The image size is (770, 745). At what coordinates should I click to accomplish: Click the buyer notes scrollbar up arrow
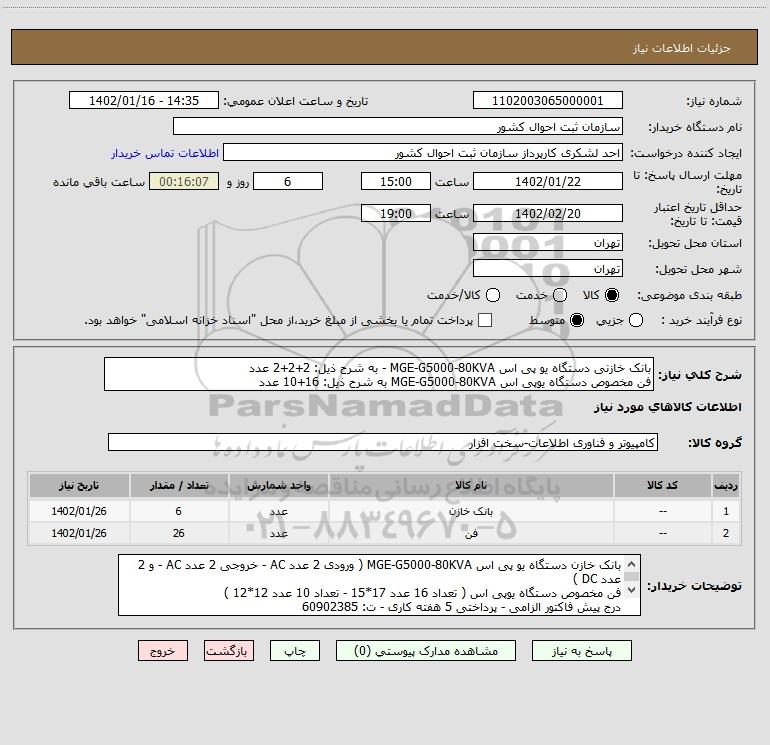(632, 564)
